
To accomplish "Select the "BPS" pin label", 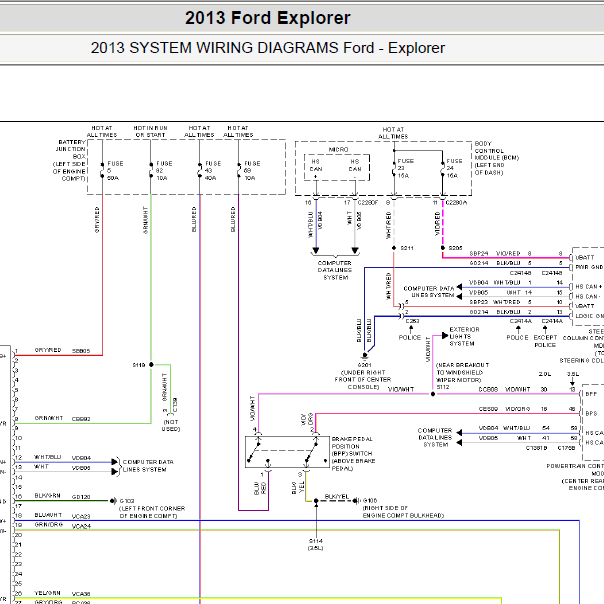I will pyautogui.click(x=591, y=413).
